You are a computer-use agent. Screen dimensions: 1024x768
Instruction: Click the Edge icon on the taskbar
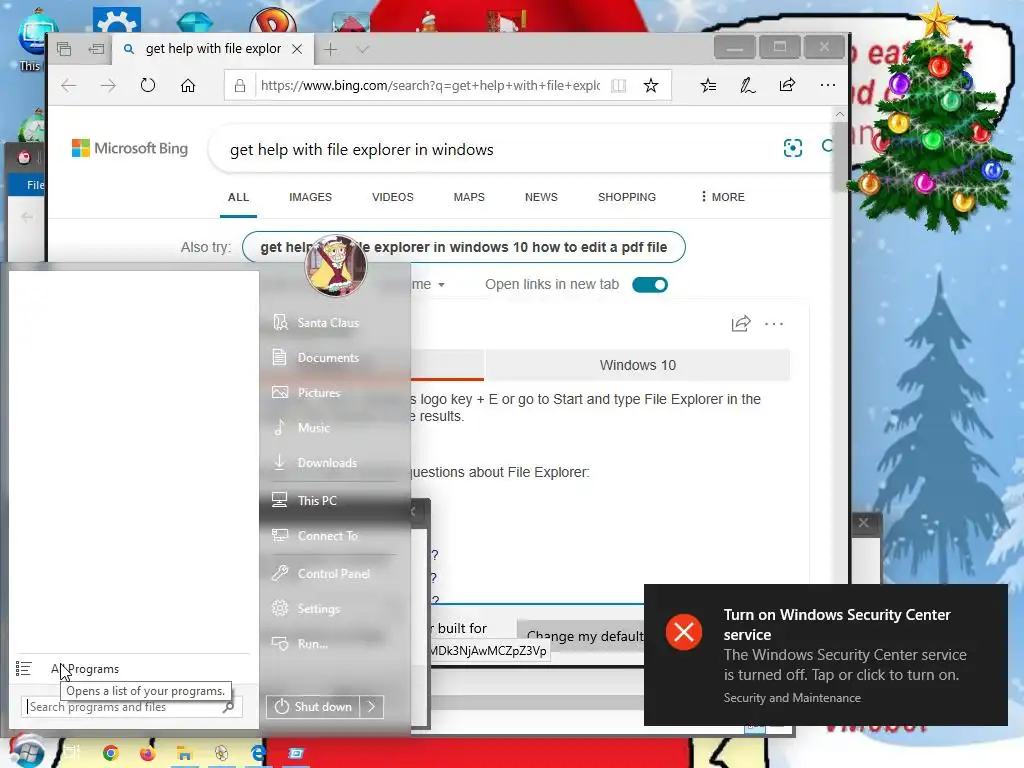[259, 754]
